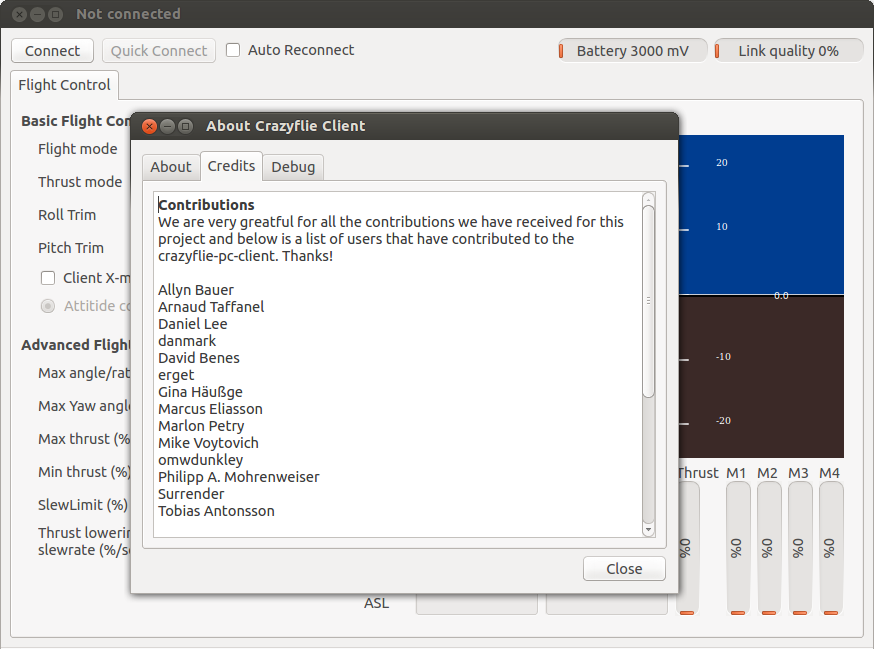This screenshot has width=874, height=649.
Task: Maximize the main Not connected window
Action: click(x=55, y=14)
